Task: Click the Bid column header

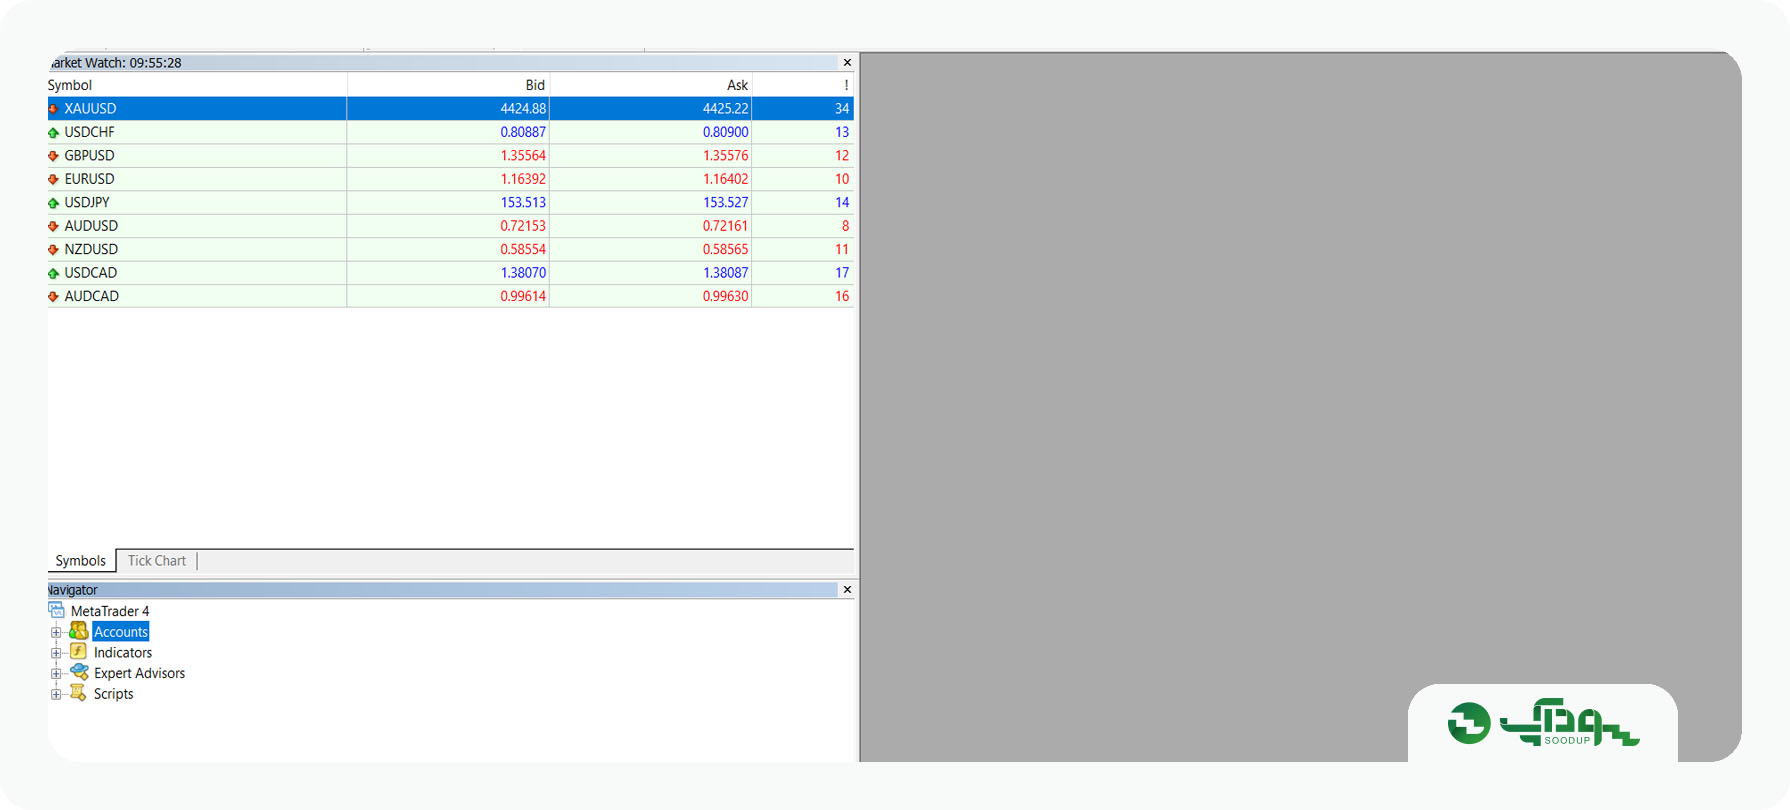Action: point(448,85)
